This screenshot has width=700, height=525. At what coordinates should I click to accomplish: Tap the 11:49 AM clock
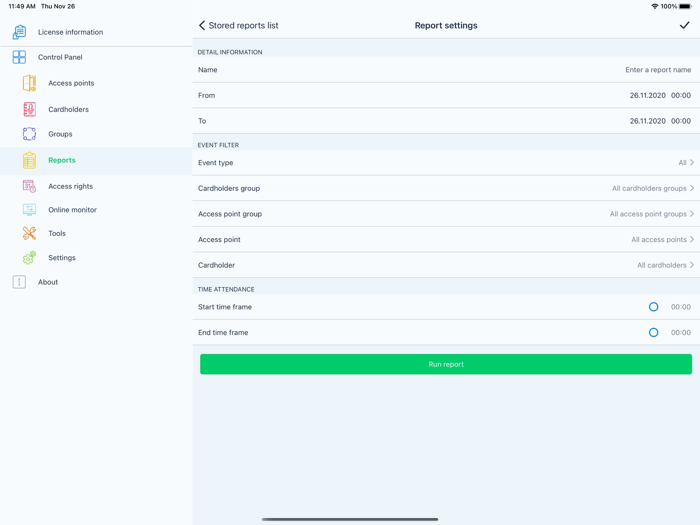pos(22,6)
